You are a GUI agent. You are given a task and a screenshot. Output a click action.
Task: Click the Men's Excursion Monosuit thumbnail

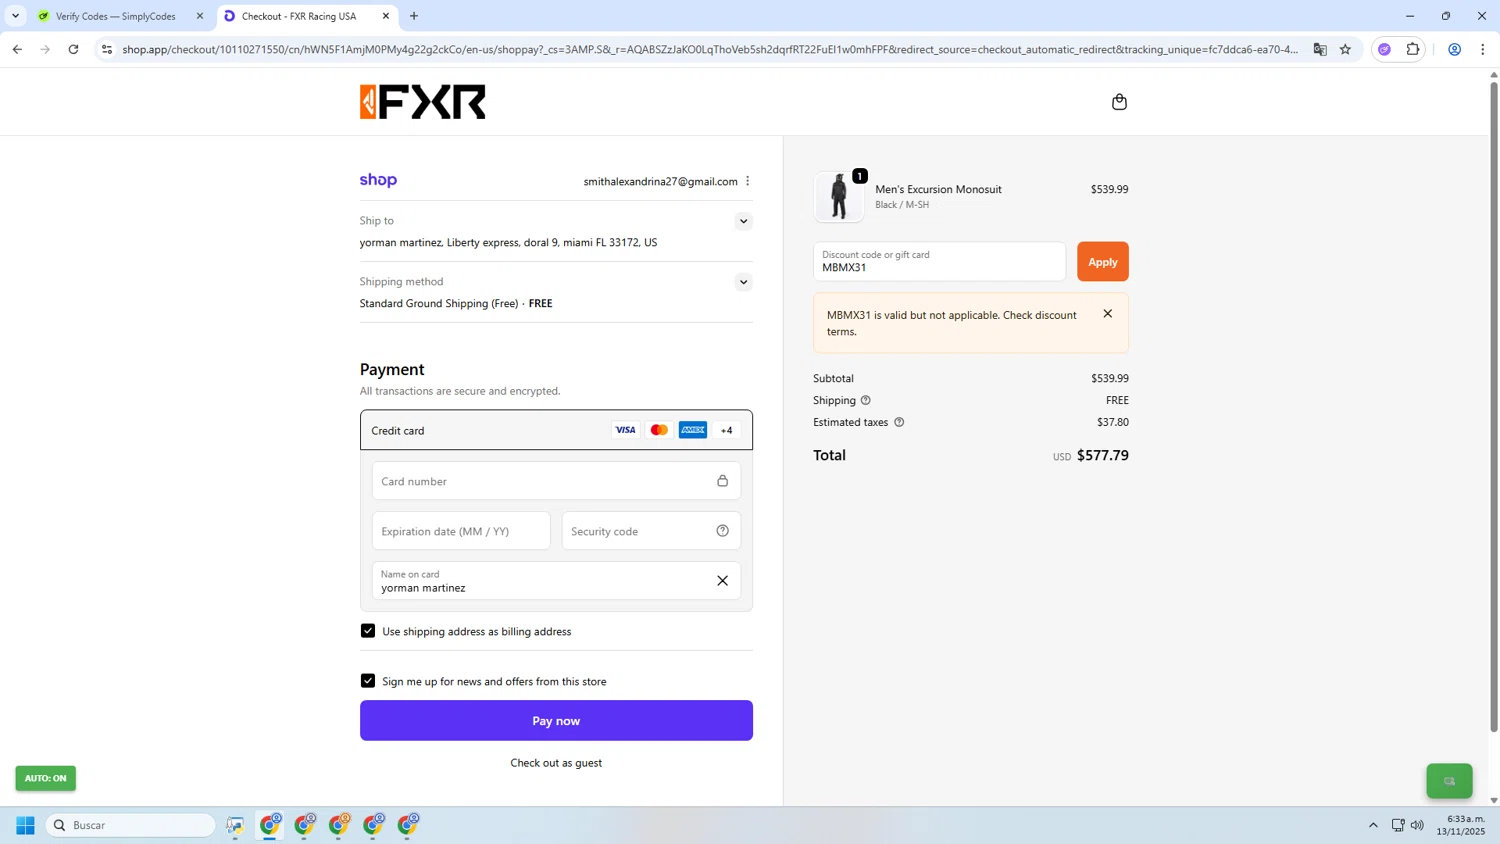point(838,196)
